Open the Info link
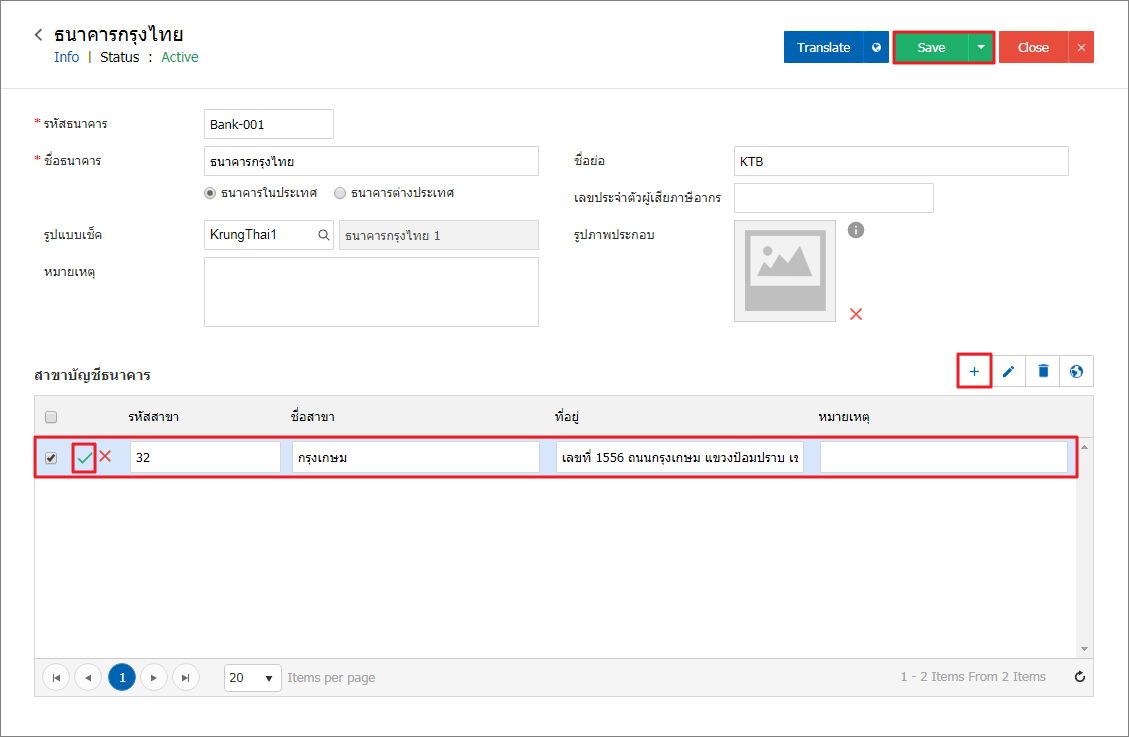The height and width of the screenshot is (737, 1129). pyautogui.click(x=66, y=57)
